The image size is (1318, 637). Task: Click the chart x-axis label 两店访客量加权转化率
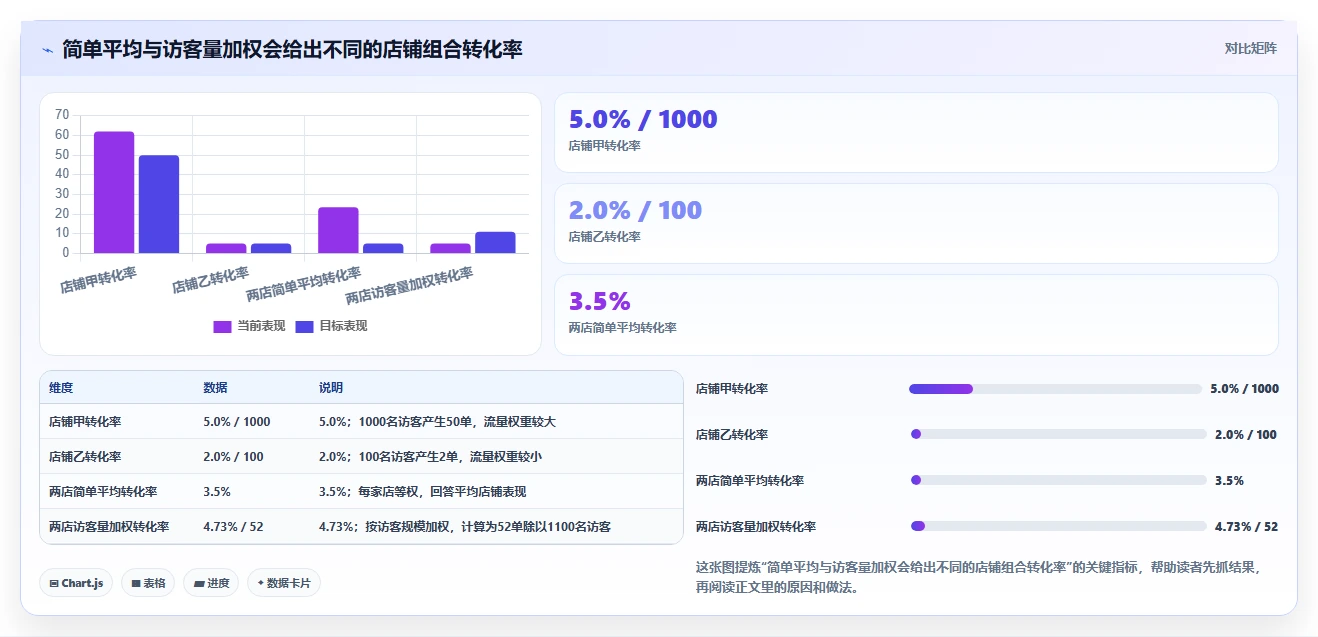click(x=409, y=286)
